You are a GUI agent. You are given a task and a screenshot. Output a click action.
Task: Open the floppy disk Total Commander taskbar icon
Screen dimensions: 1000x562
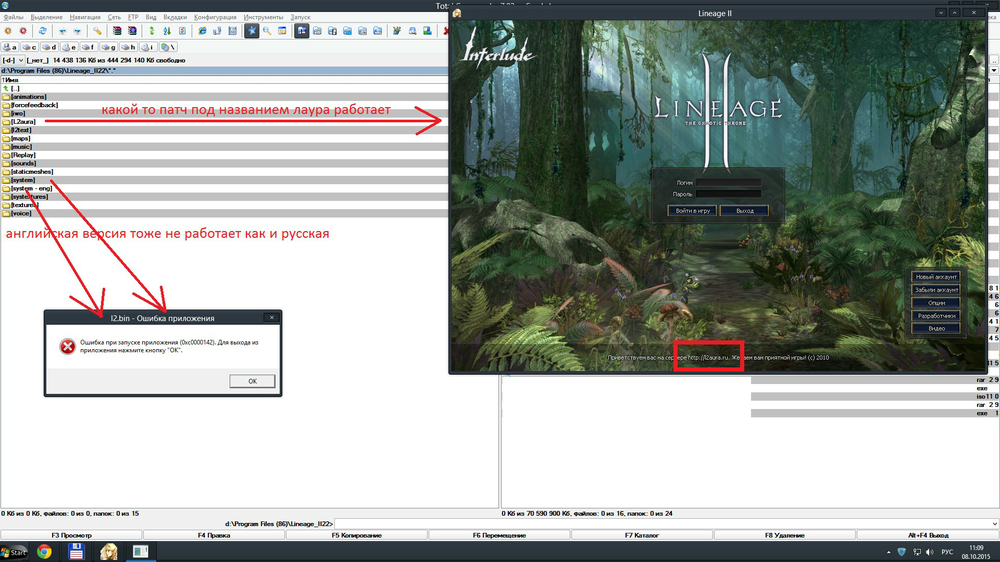tap(76, 551)
